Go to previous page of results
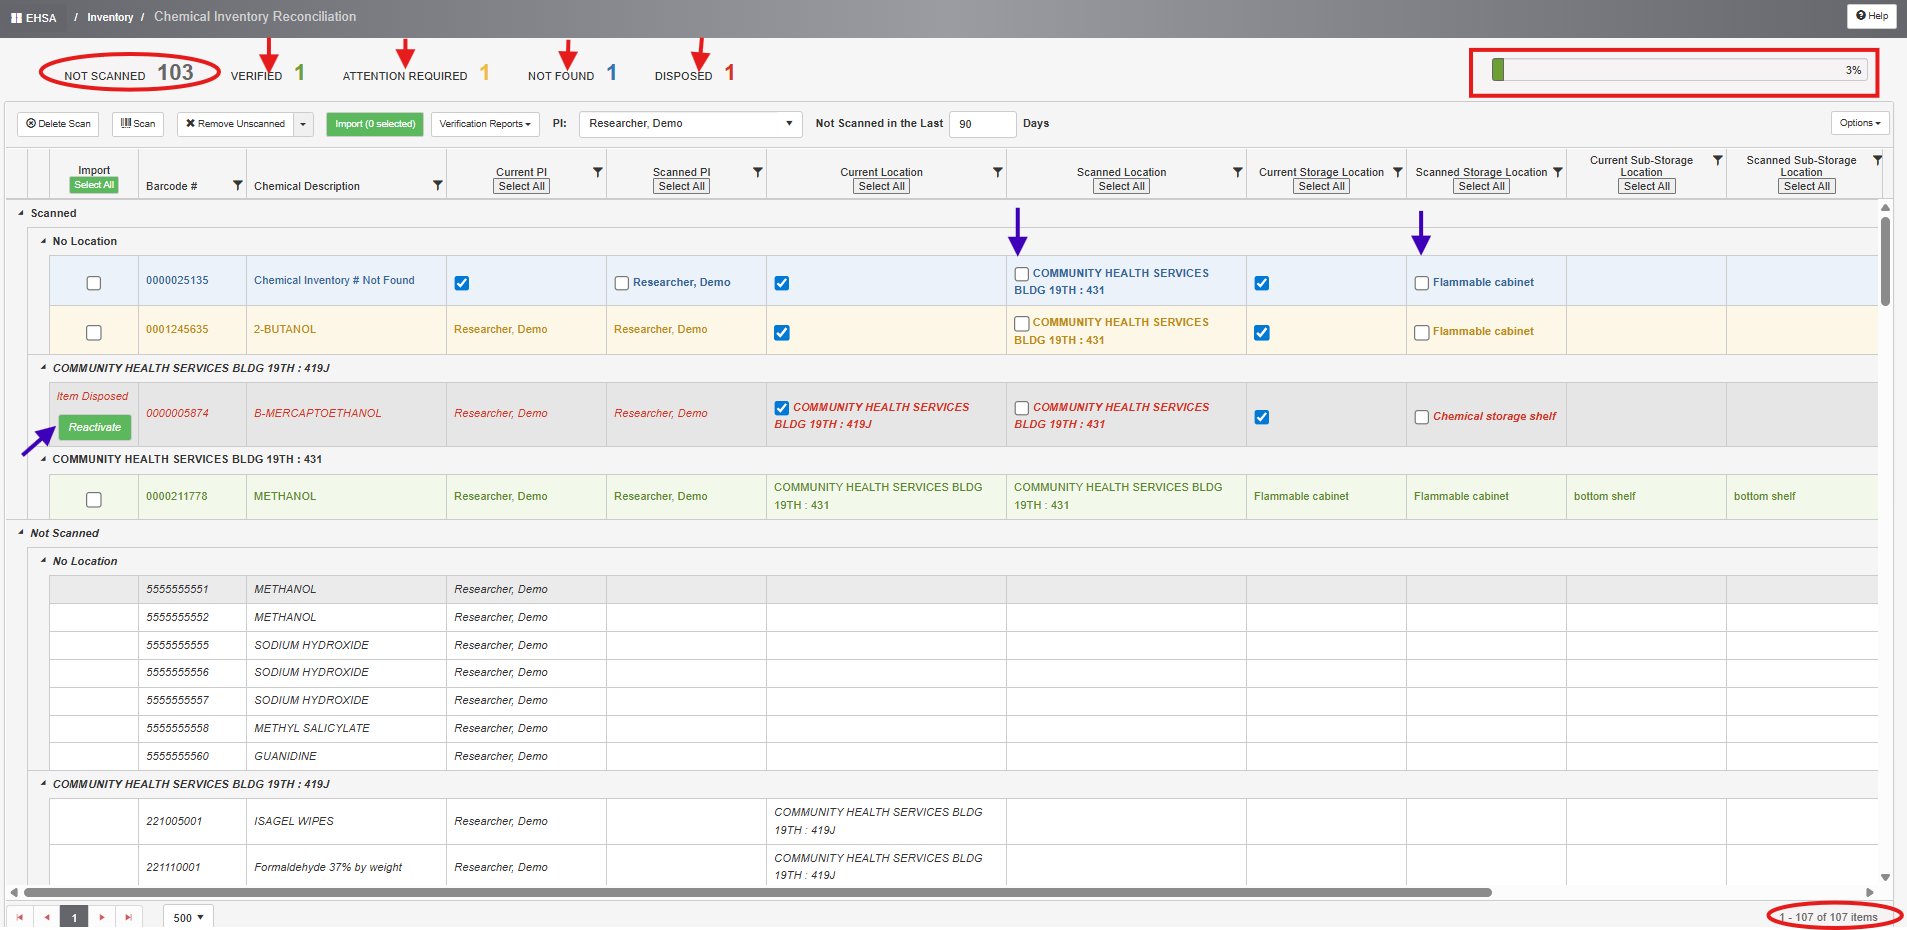This screenshot has width=1907, height=930. [46, 917]
